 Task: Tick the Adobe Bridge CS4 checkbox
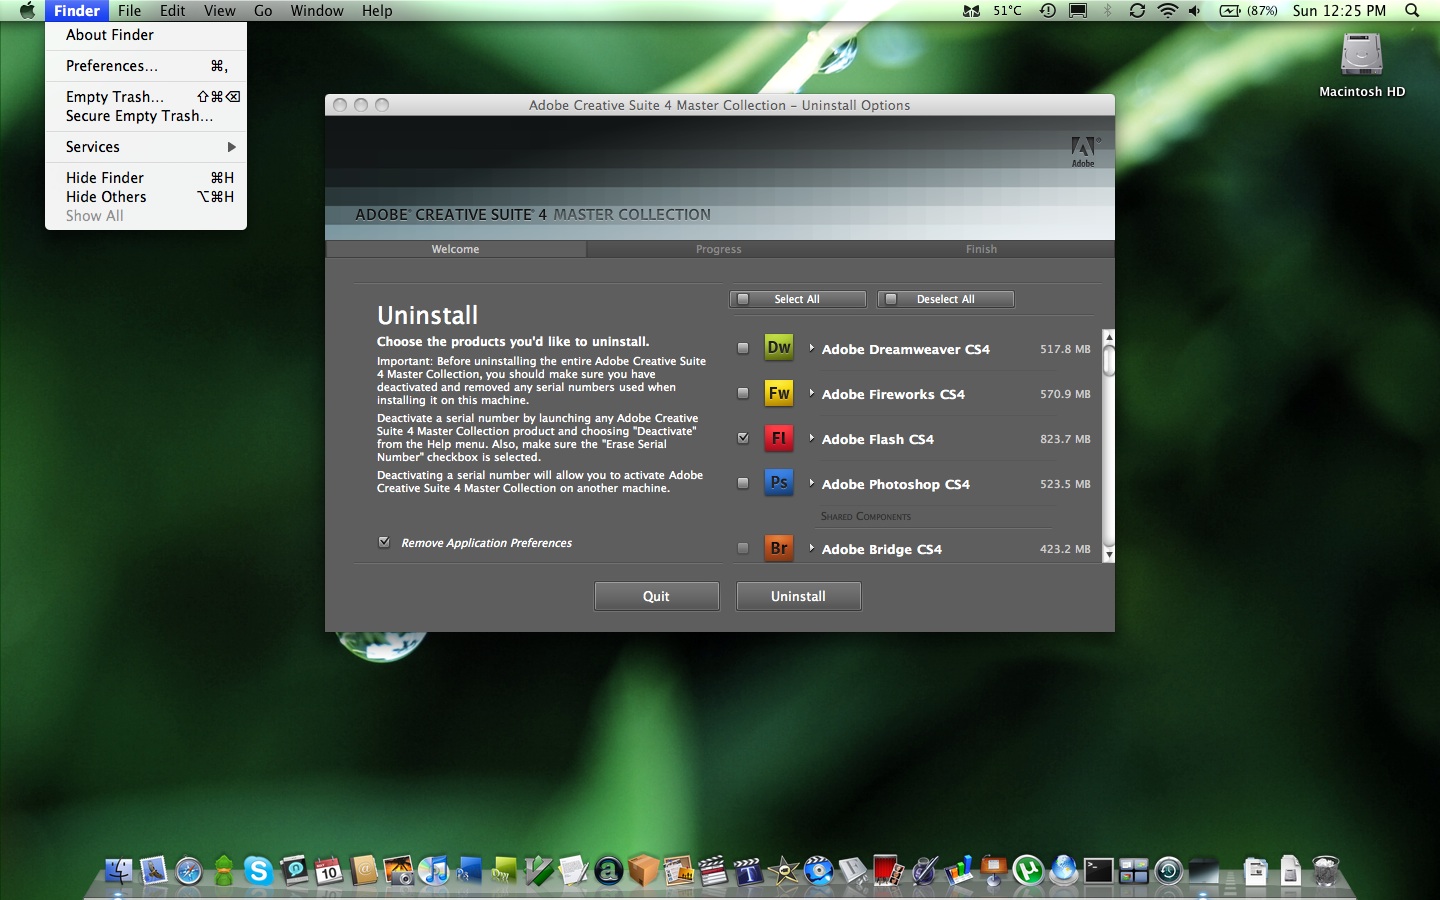743,548
